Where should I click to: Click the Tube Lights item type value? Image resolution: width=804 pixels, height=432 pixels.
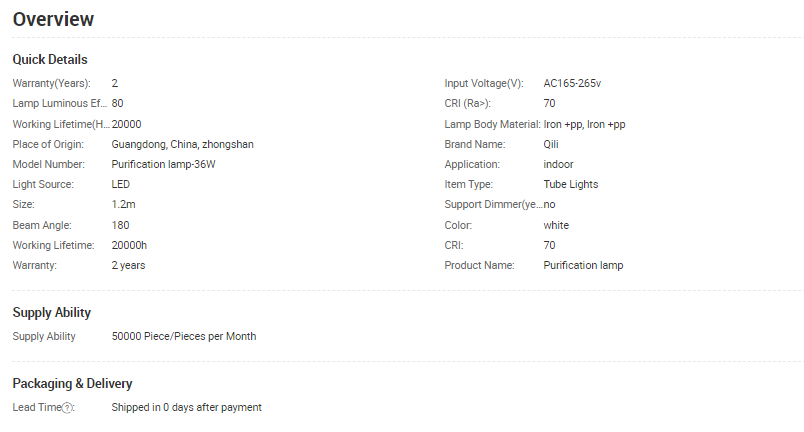(x=571, y=184)
